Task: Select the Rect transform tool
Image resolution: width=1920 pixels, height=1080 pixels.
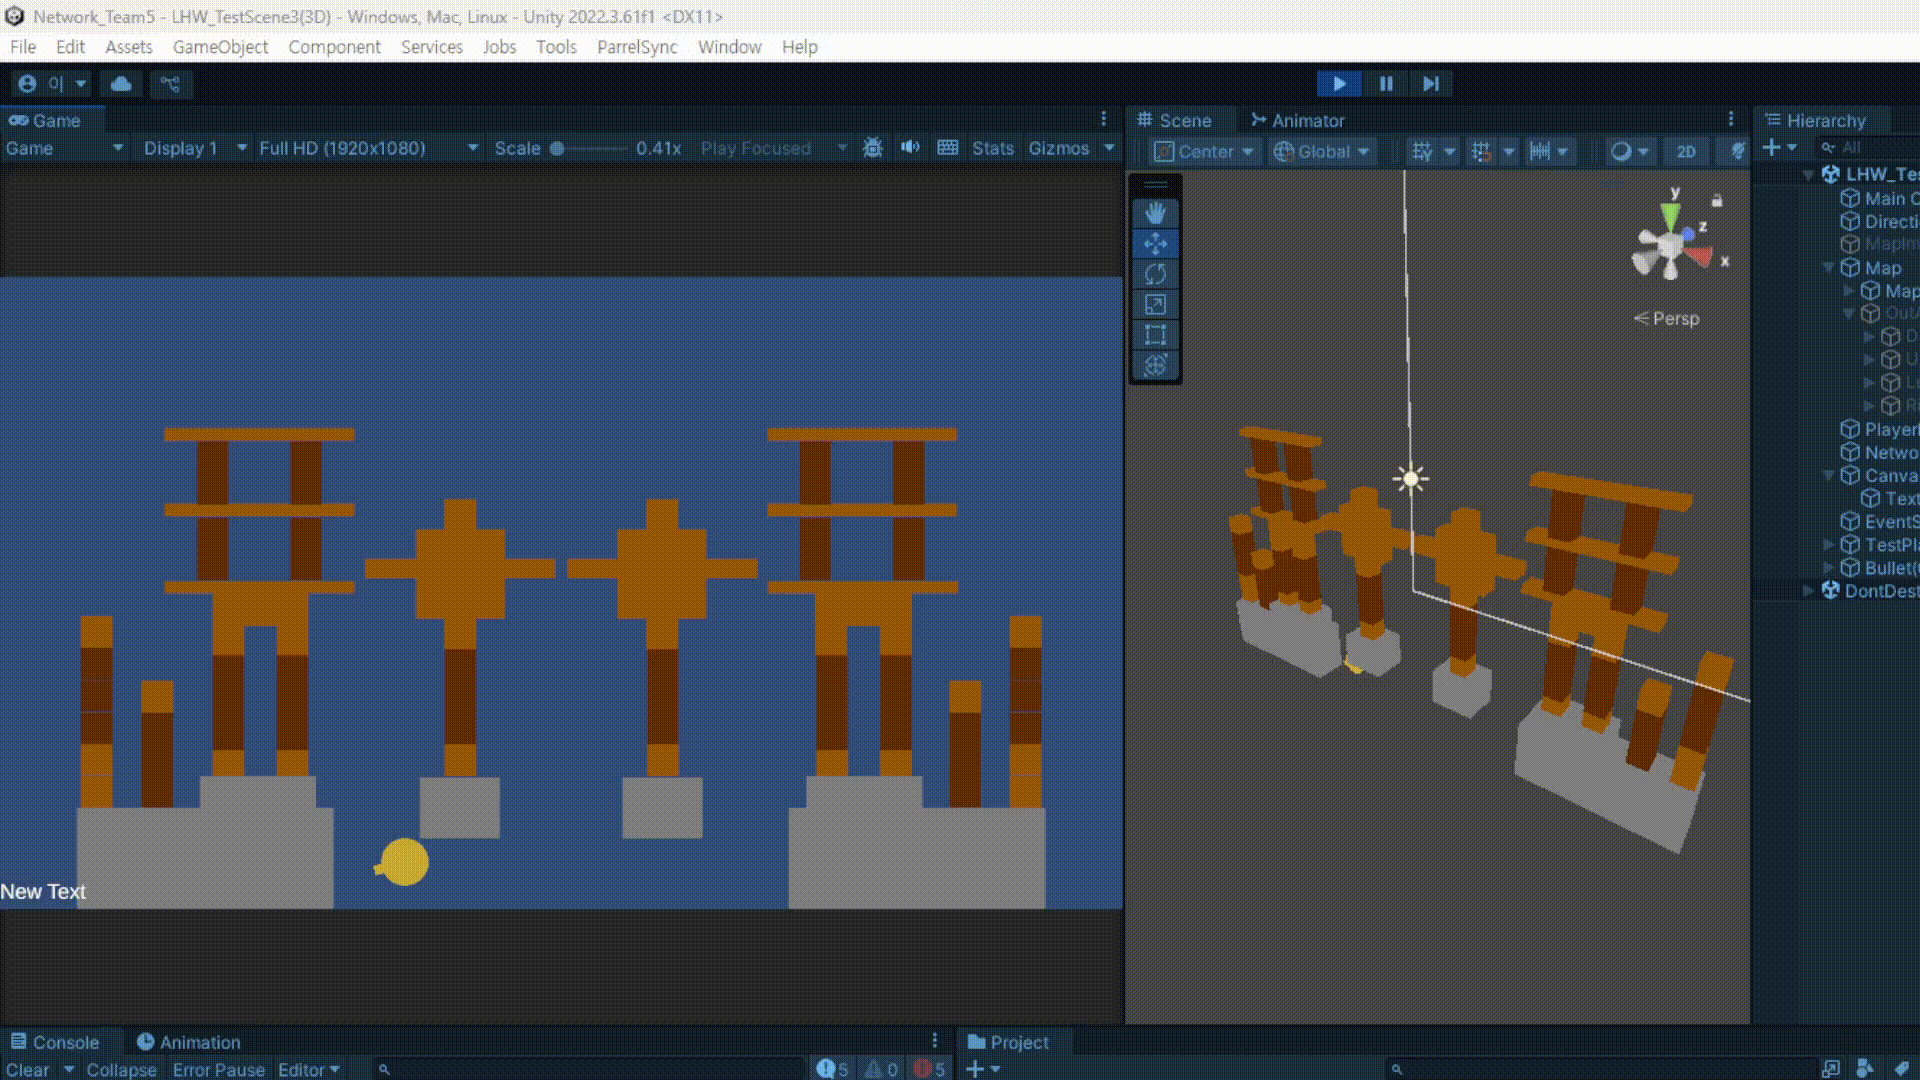Action: point(1155,335)
